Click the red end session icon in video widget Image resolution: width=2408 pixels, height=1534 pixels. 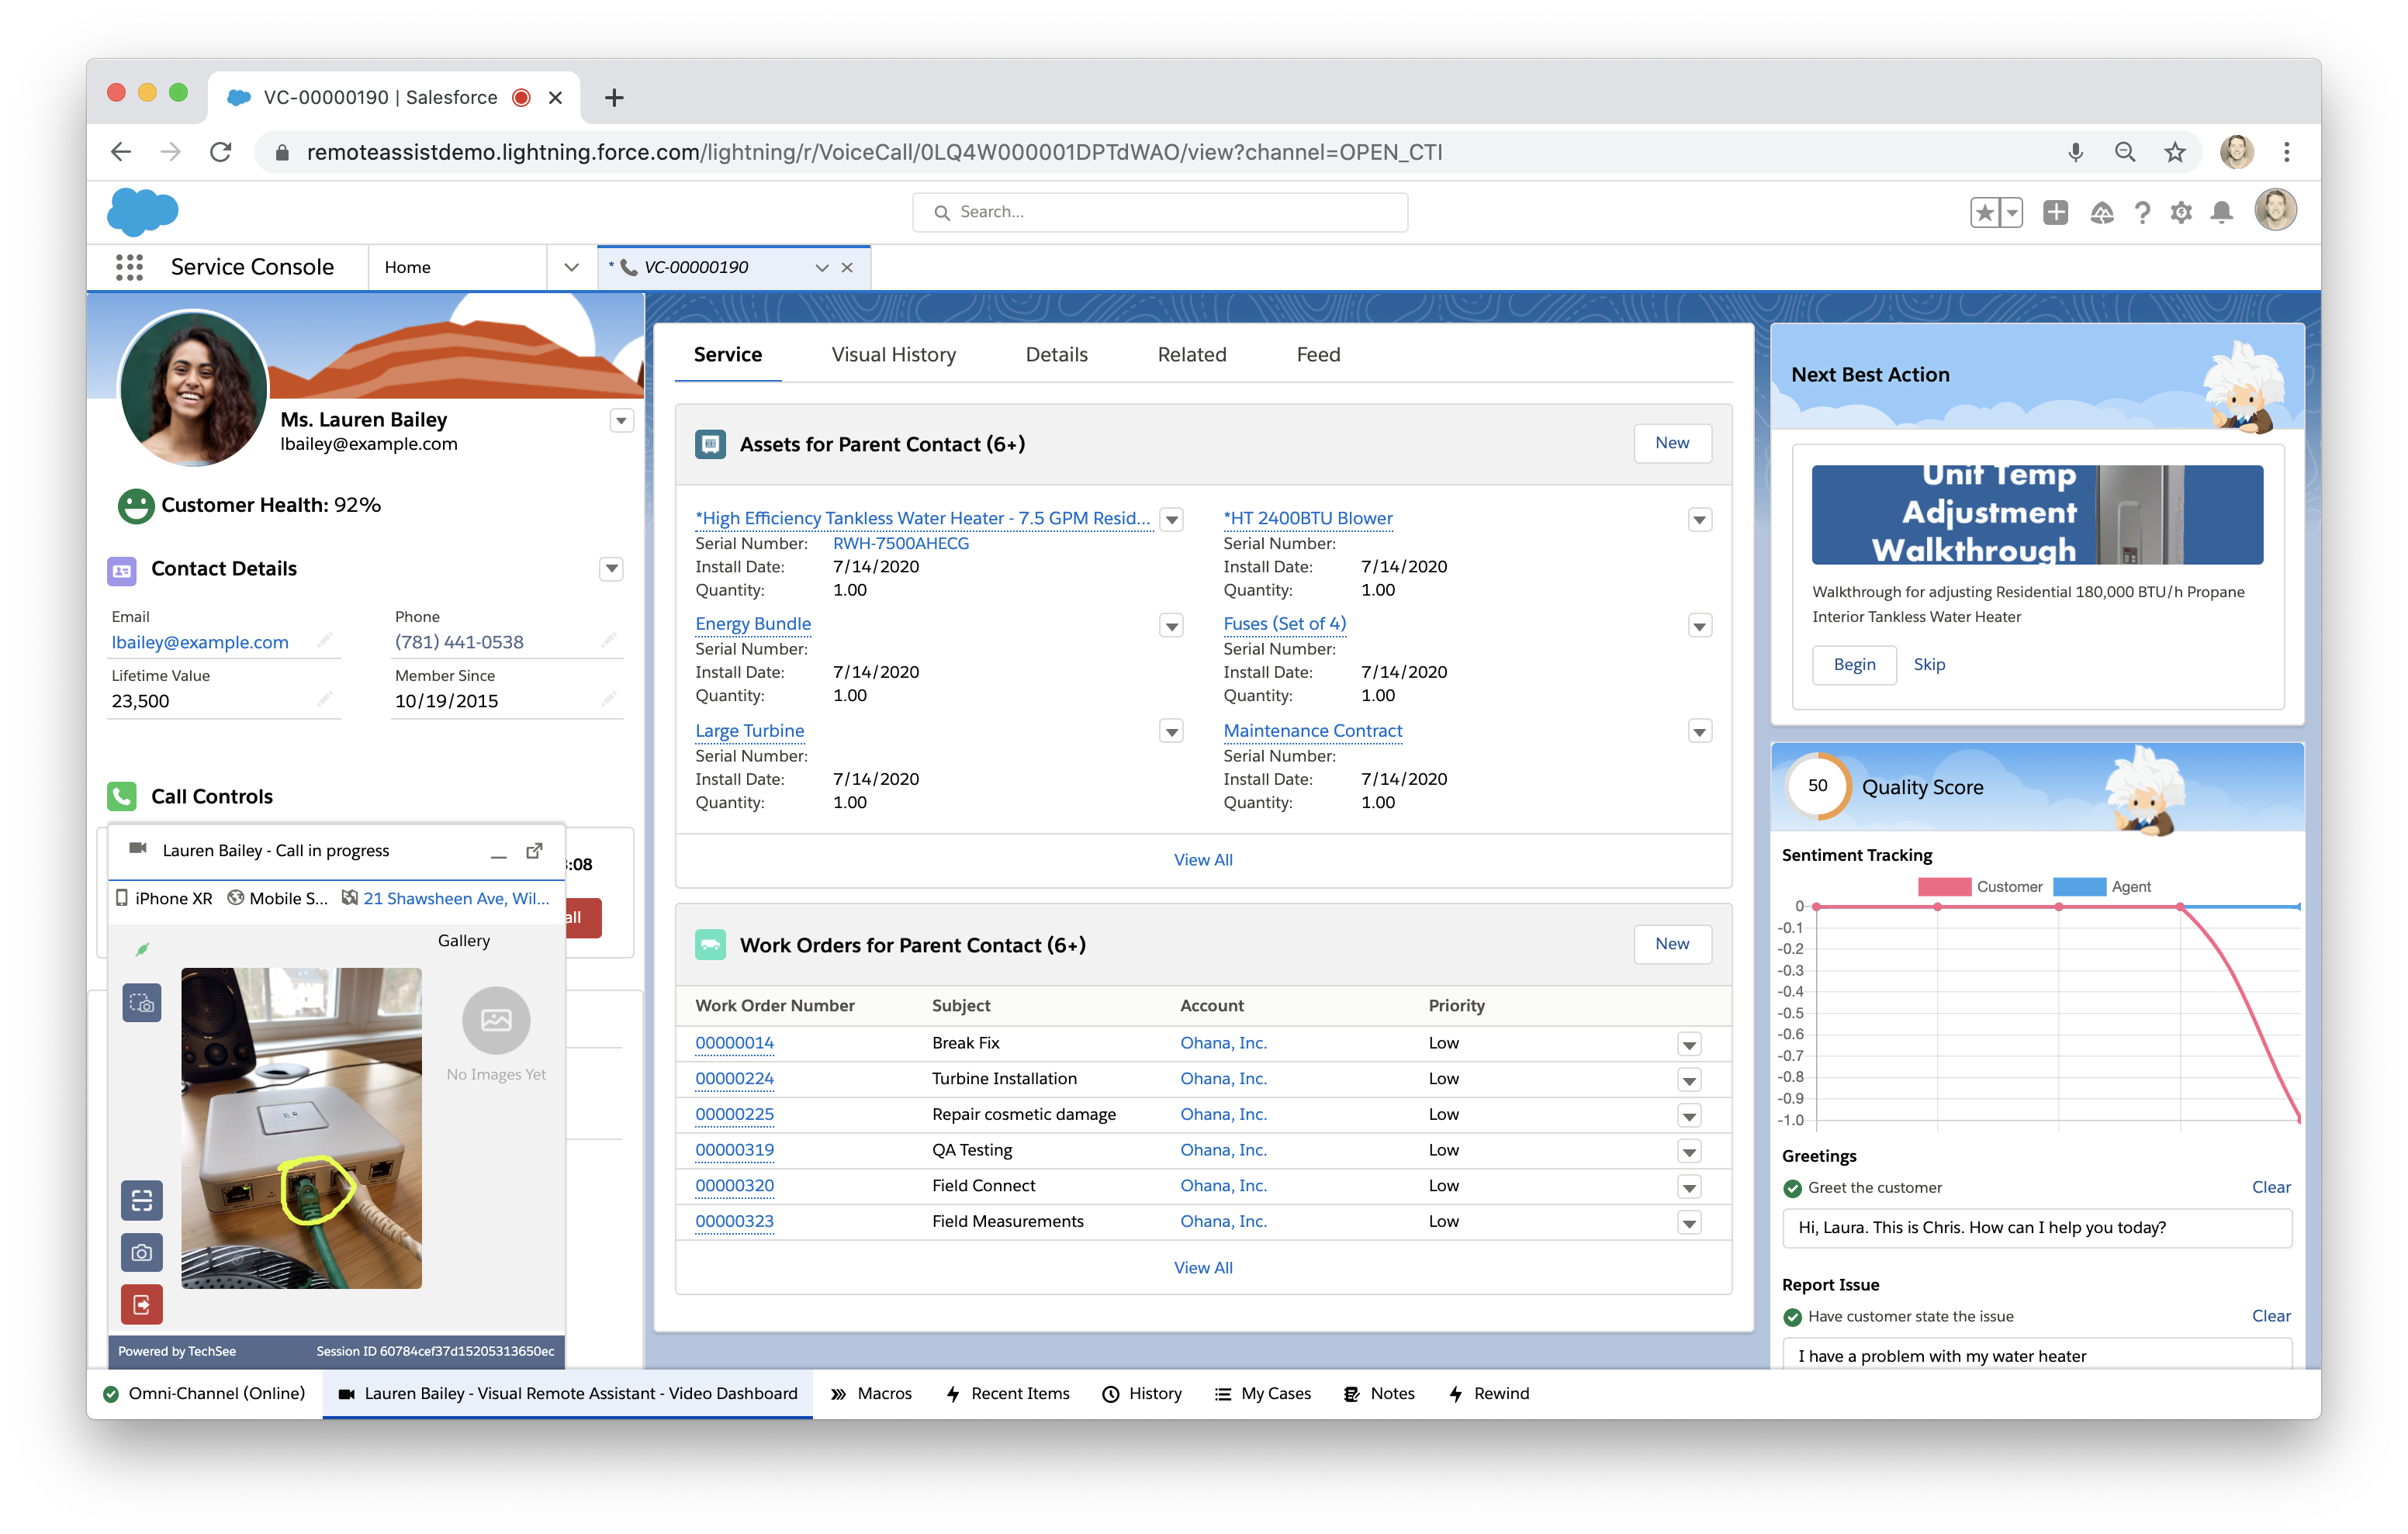coord(142,1304)
